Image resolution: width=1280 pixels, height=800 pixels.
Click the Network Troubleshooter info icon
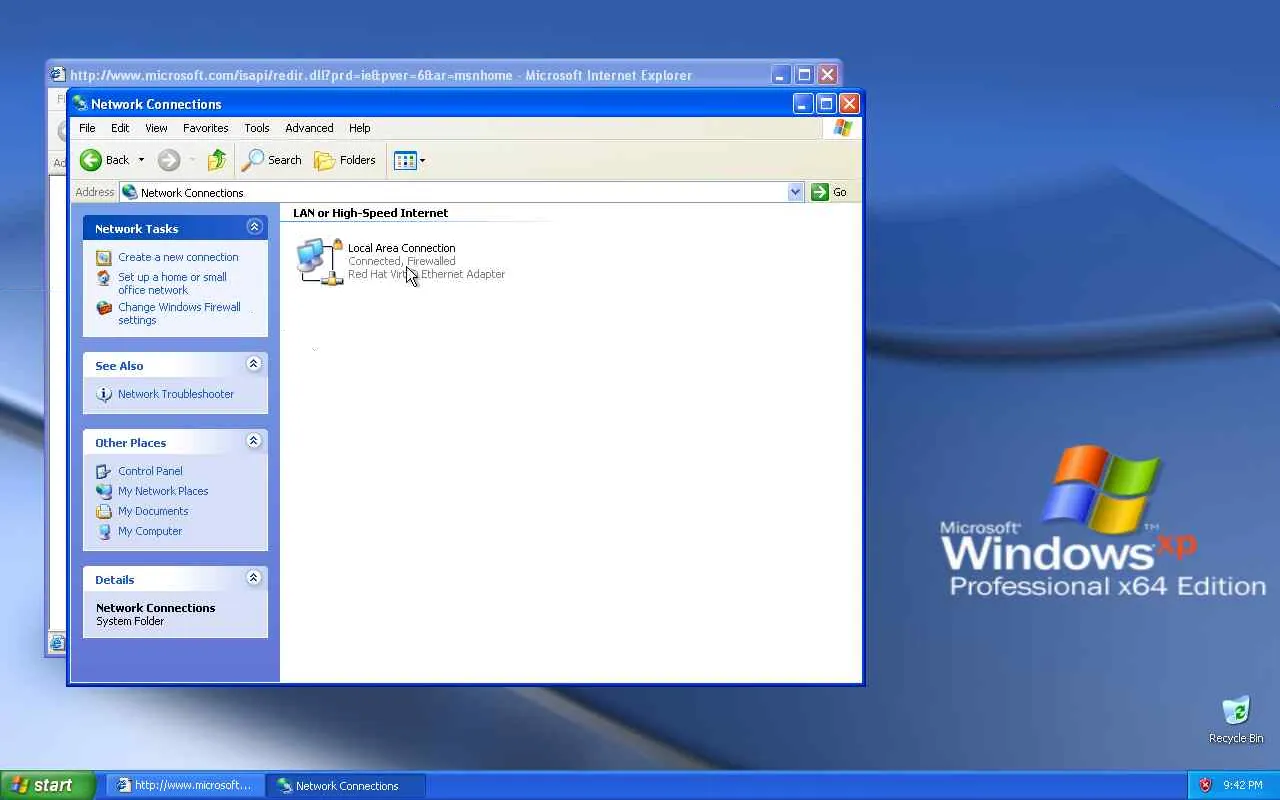pos(103,394)
